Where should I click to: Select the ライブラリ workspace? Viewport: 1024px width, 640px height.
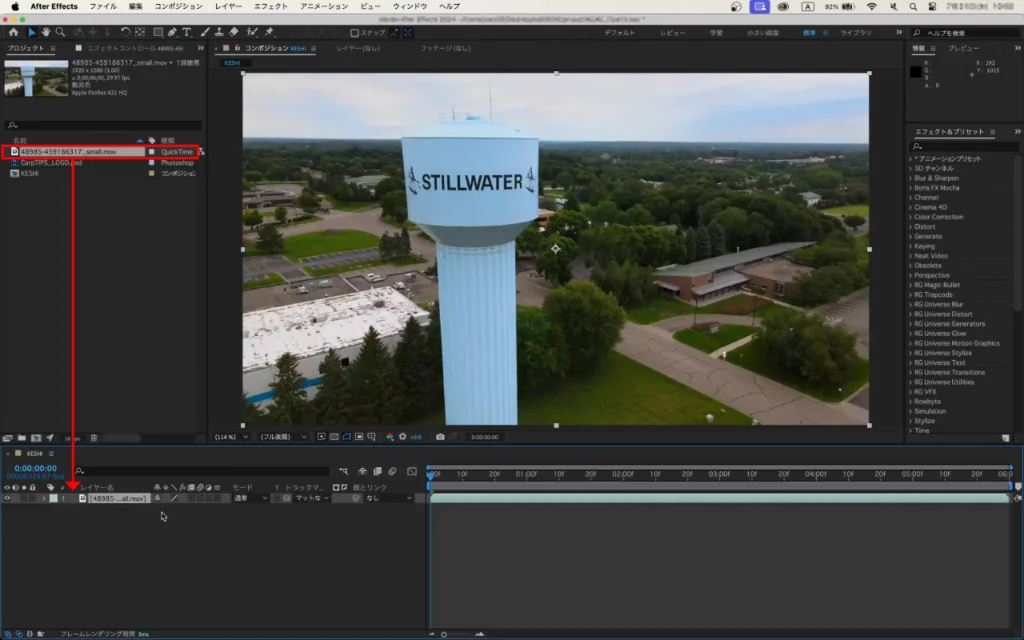[x=855, y=32]
